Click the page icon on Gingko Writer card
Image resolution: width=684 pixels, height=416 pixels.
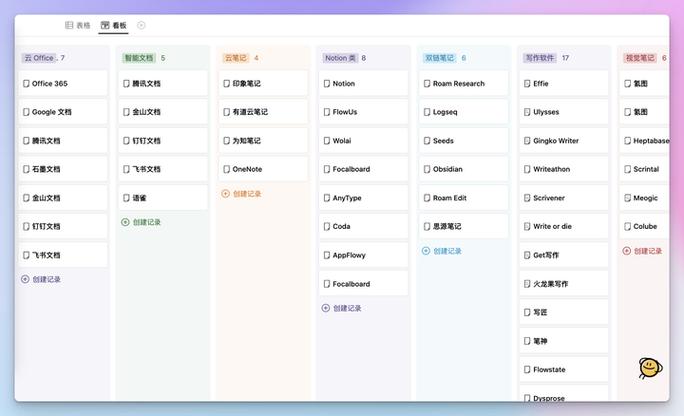[527, 141]
